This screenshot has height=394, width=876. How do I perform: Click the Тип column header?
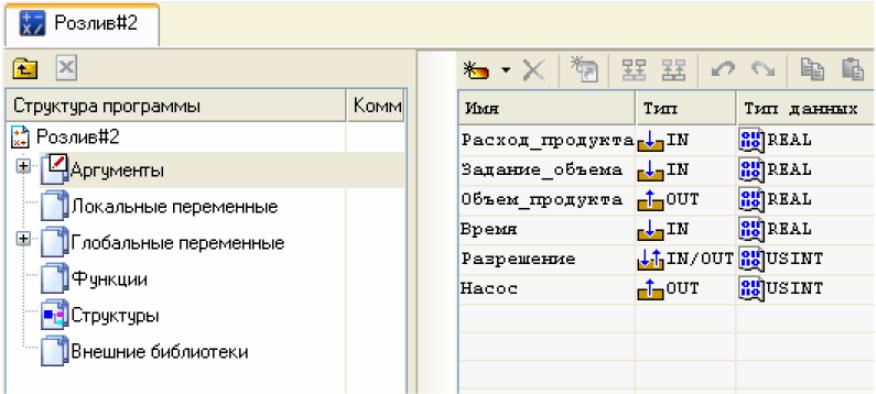point(686,107)
